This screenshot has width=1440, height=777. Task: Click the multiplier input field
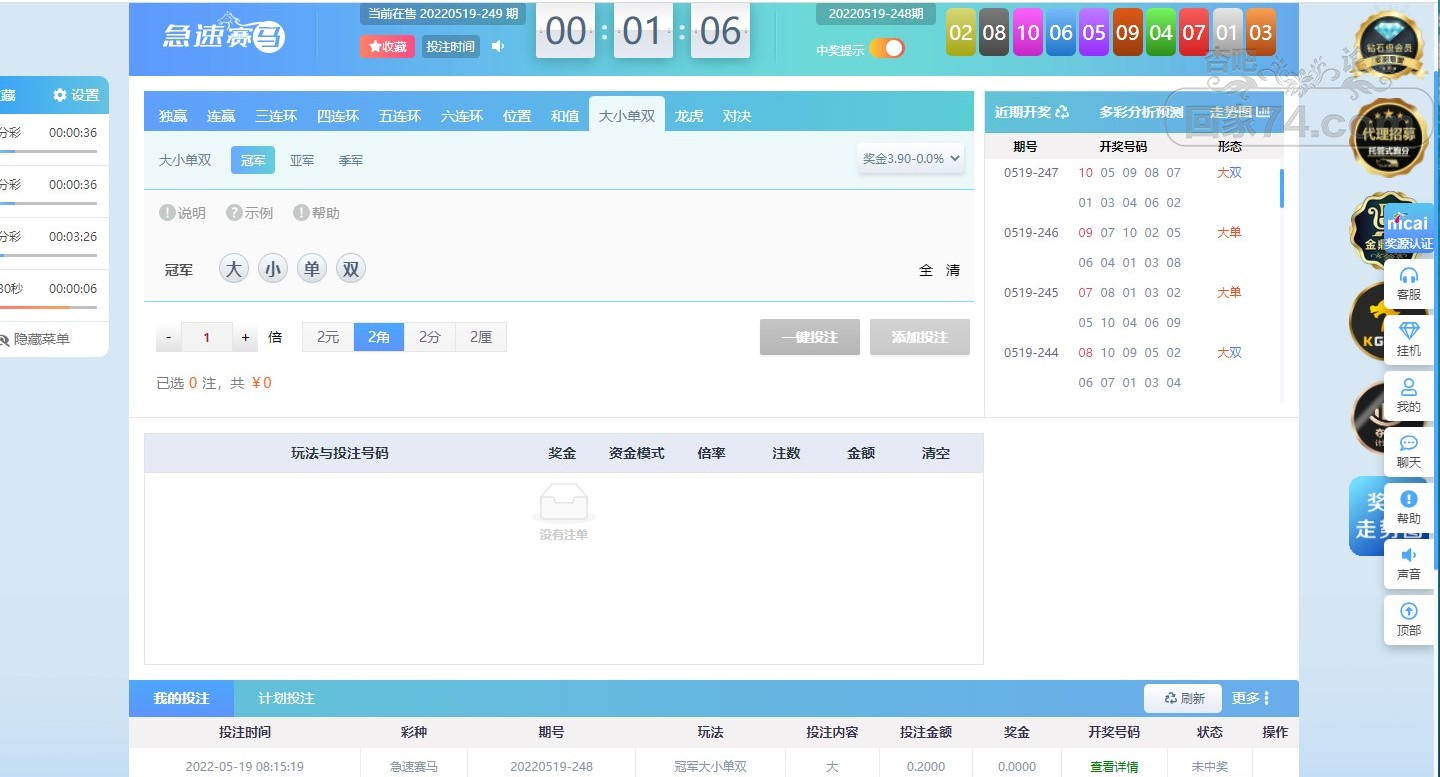[x=207, y=337]
